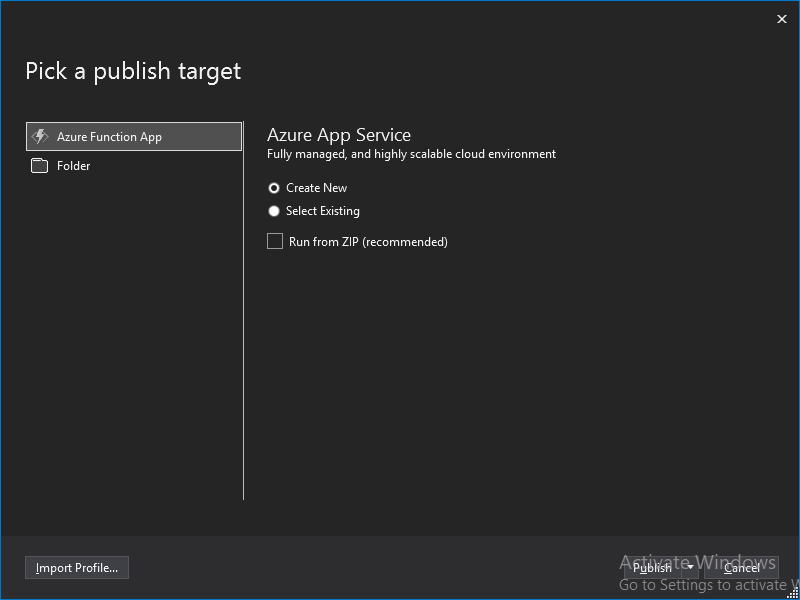The image size is (800, 600).
Task: Select Folder publish target label
Action: [x=73, y=166]
